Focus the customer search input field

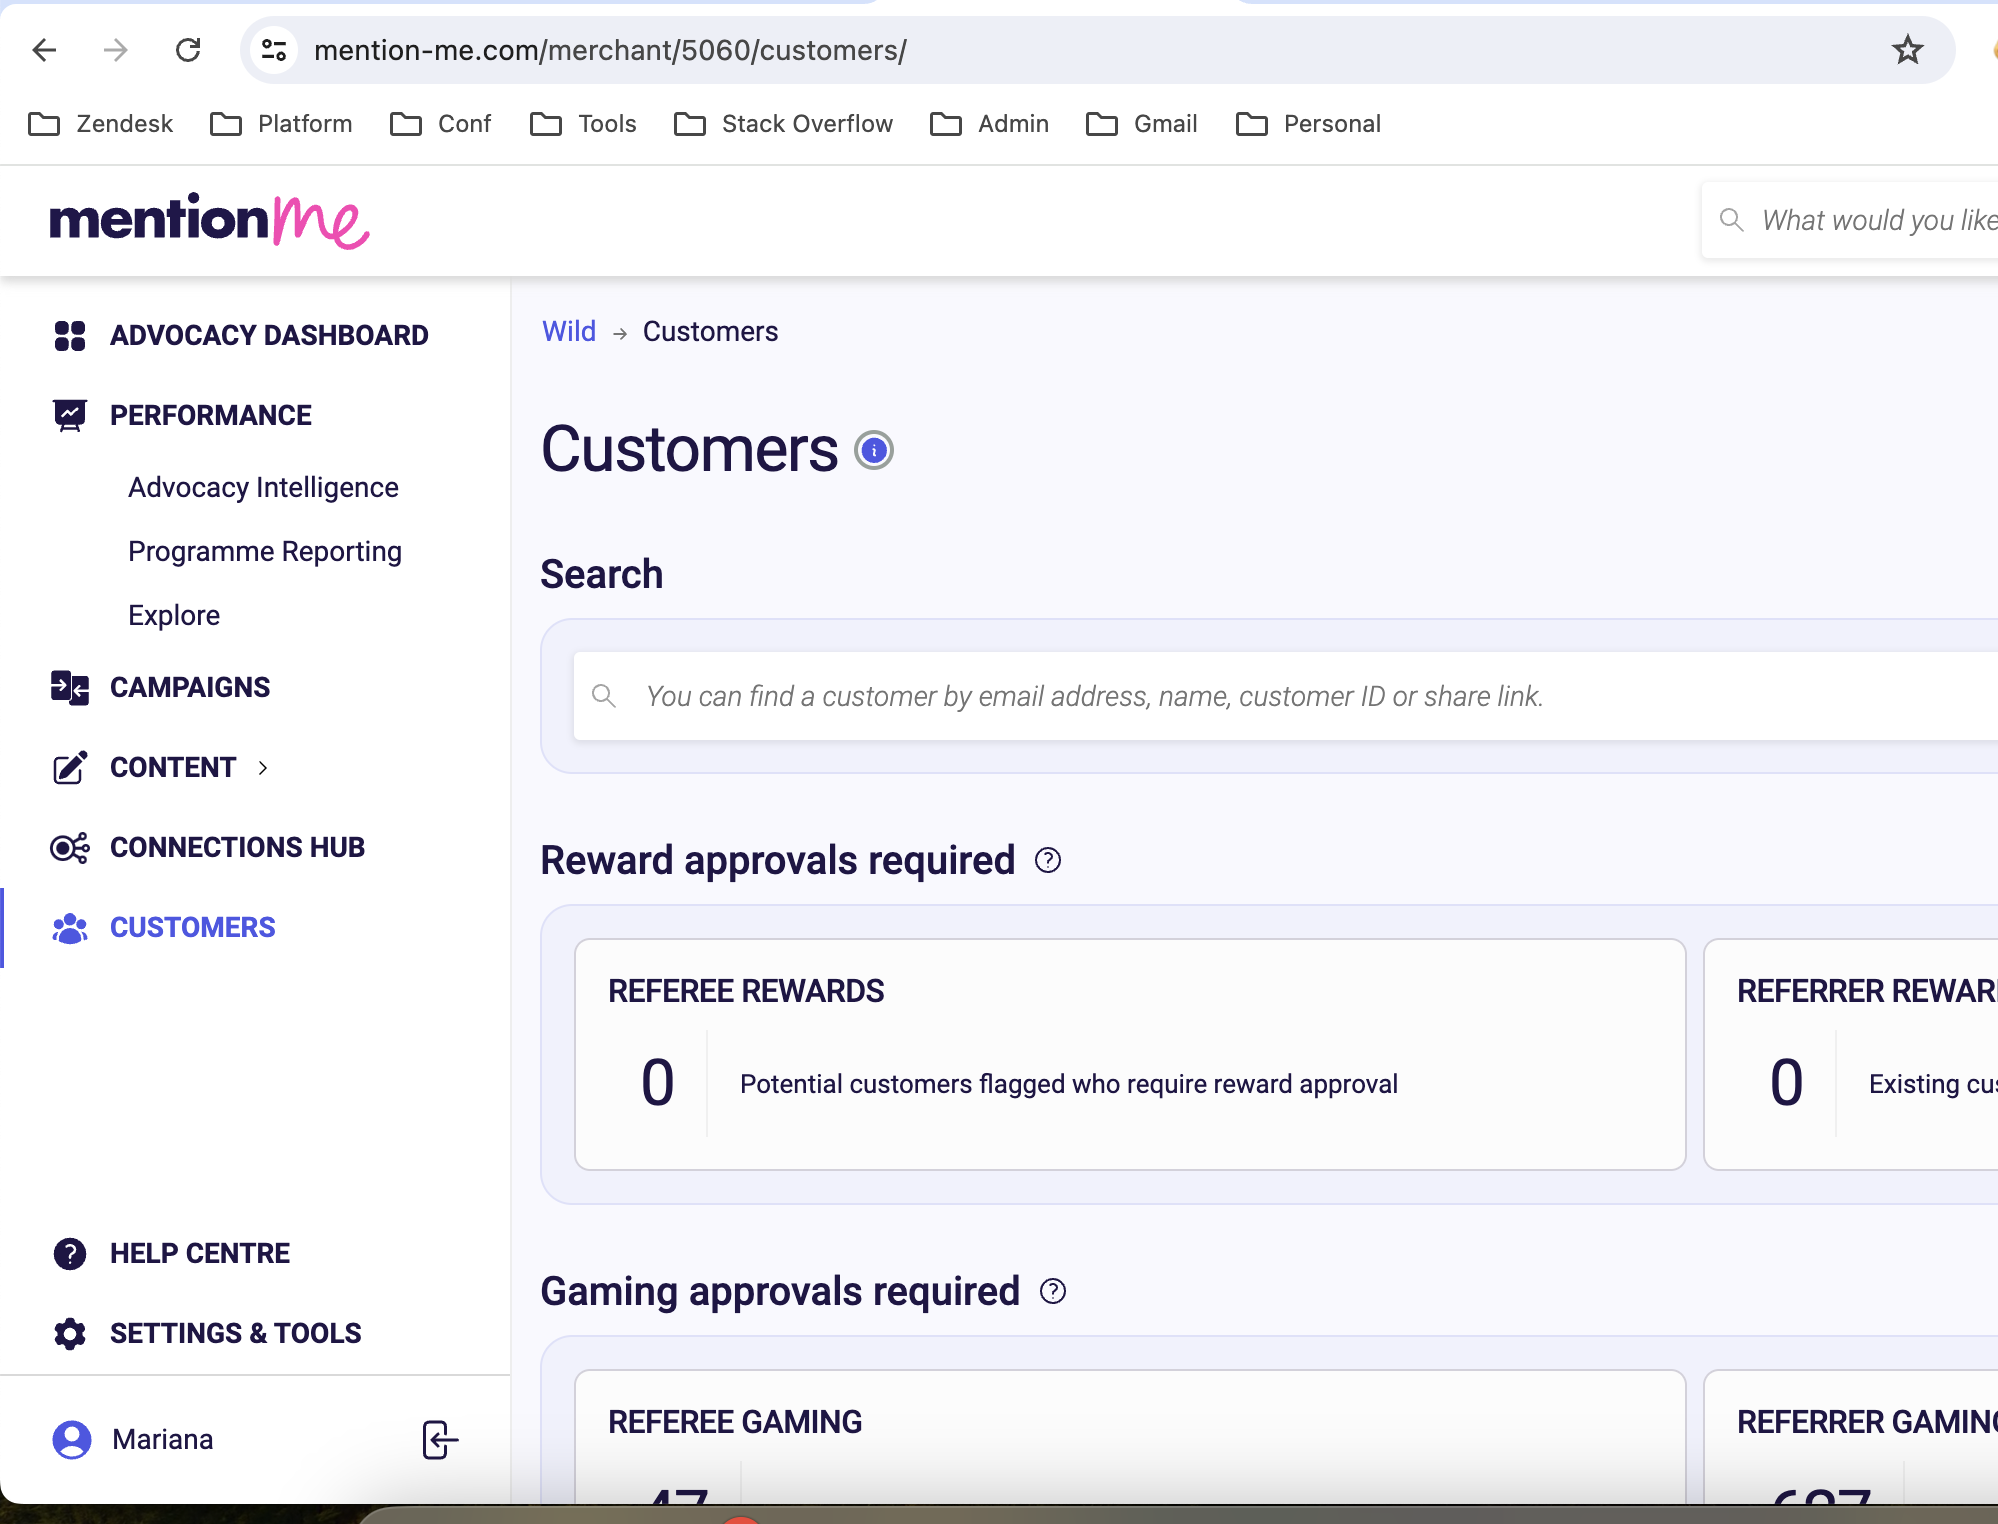[x=1286, y=696]
